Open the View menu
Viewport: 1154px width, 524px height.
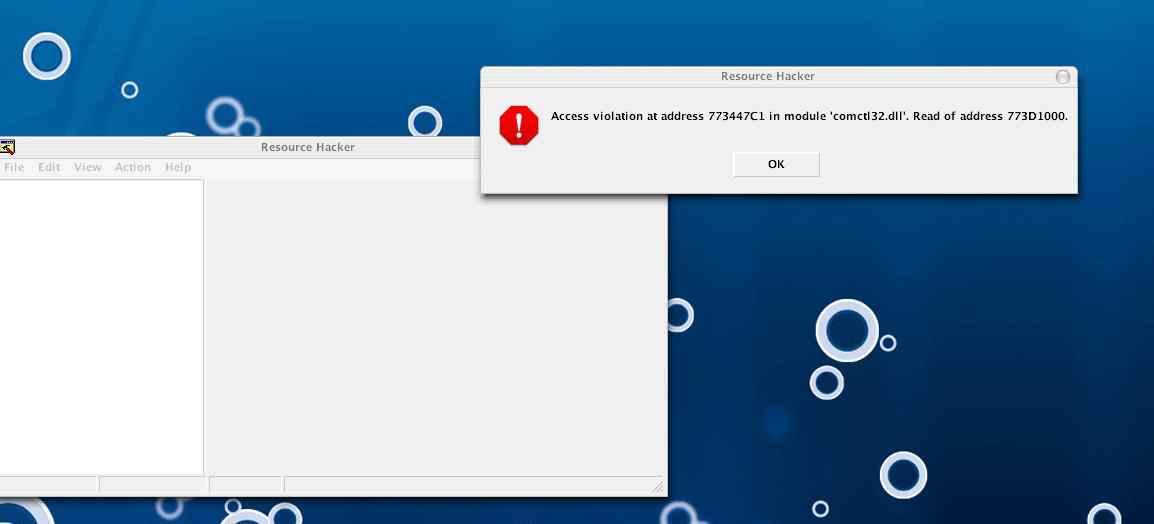pyautogui.click(x=88, y=167)
